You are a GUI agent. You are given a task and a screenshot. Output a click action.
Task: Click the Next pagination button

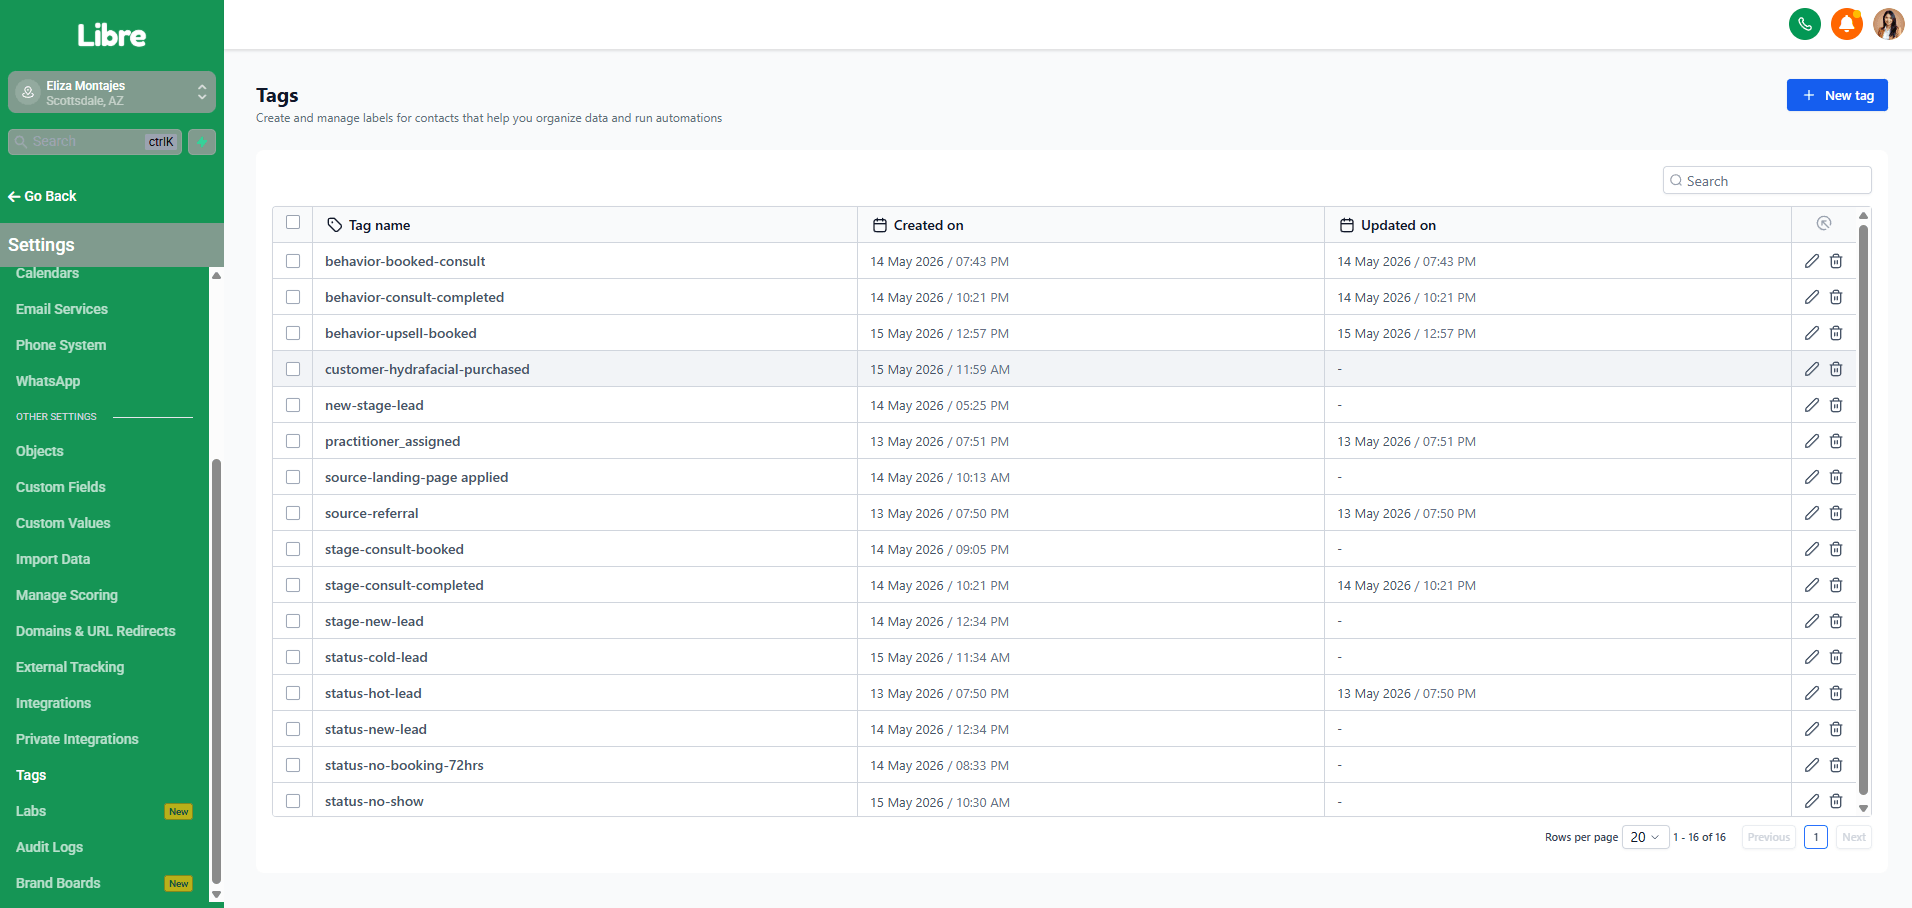(x=1854, y=837)
